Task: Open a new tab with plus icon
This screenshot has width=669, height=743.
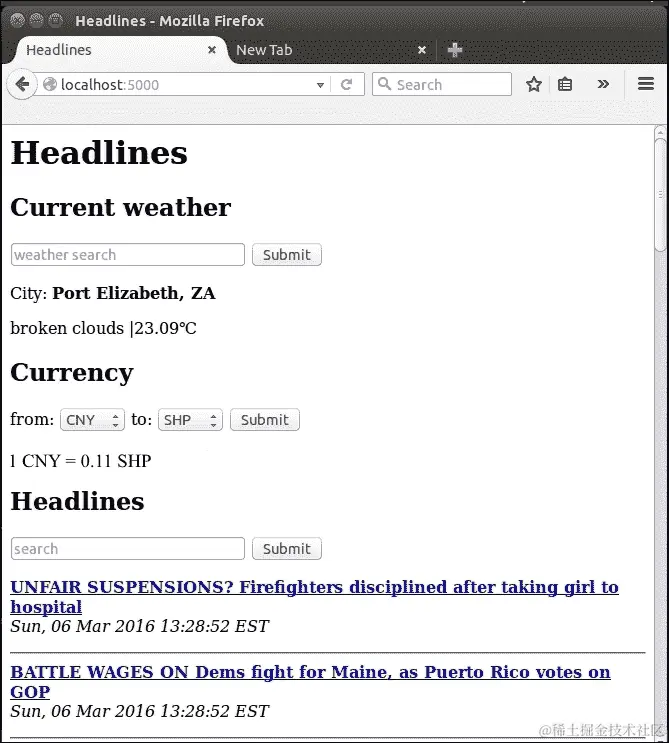Action: (455, 50)
